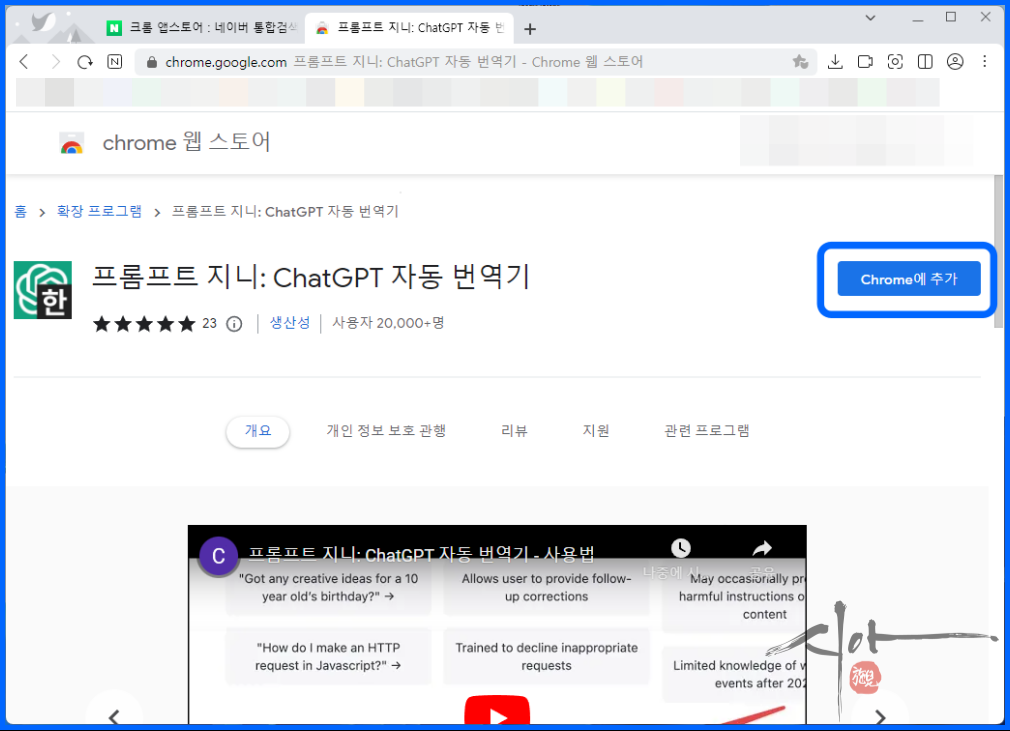This screenshot has height=731, width=1010.
Task: Open the Naver N home icon in toolbar
Action: coord(115,62)
